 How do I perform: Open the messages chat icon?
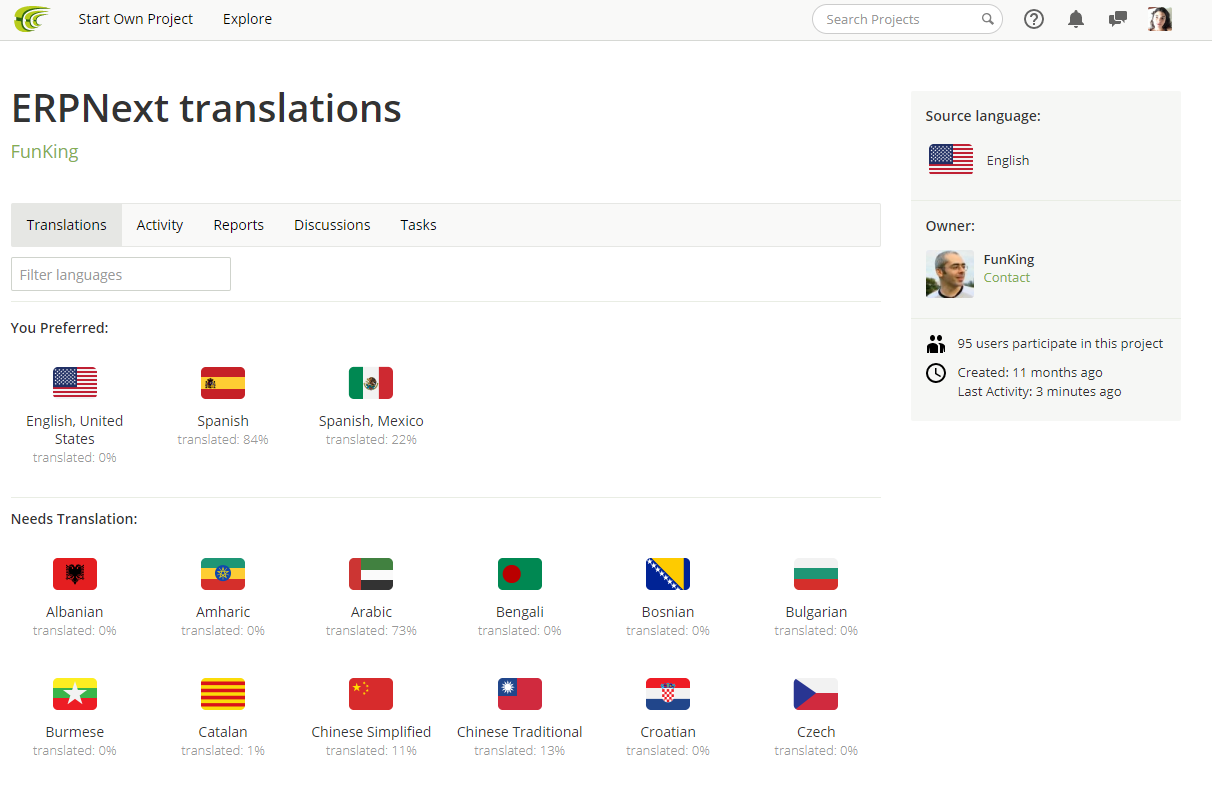pyautogui.click(x=1118, y=19)
